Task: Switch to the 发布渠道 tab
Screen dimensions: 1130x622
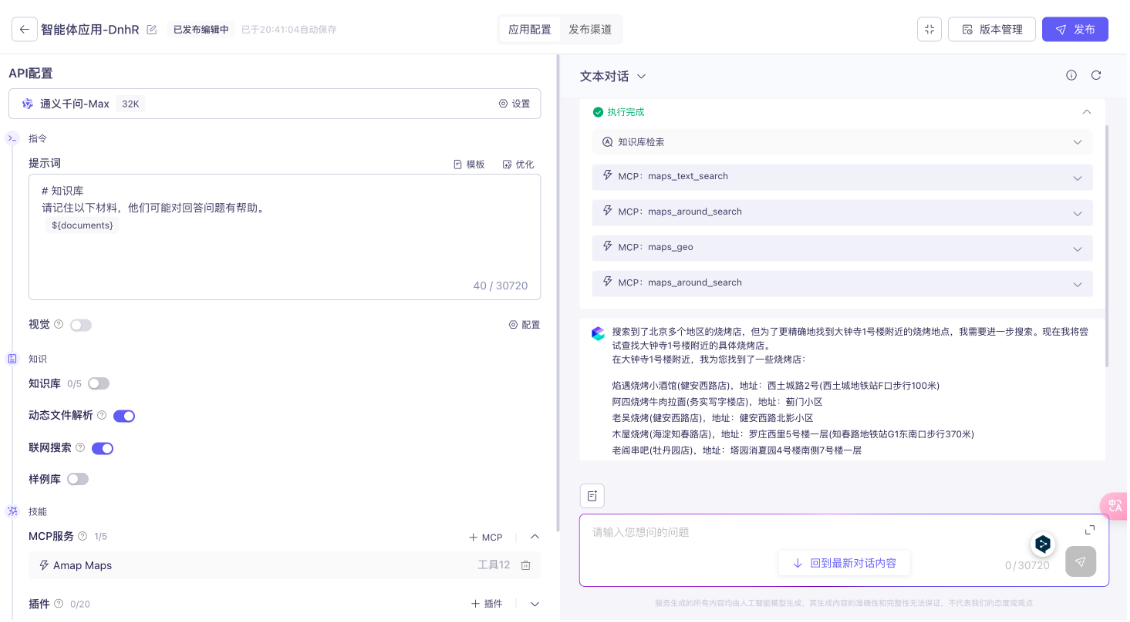Action: point(590,30)
